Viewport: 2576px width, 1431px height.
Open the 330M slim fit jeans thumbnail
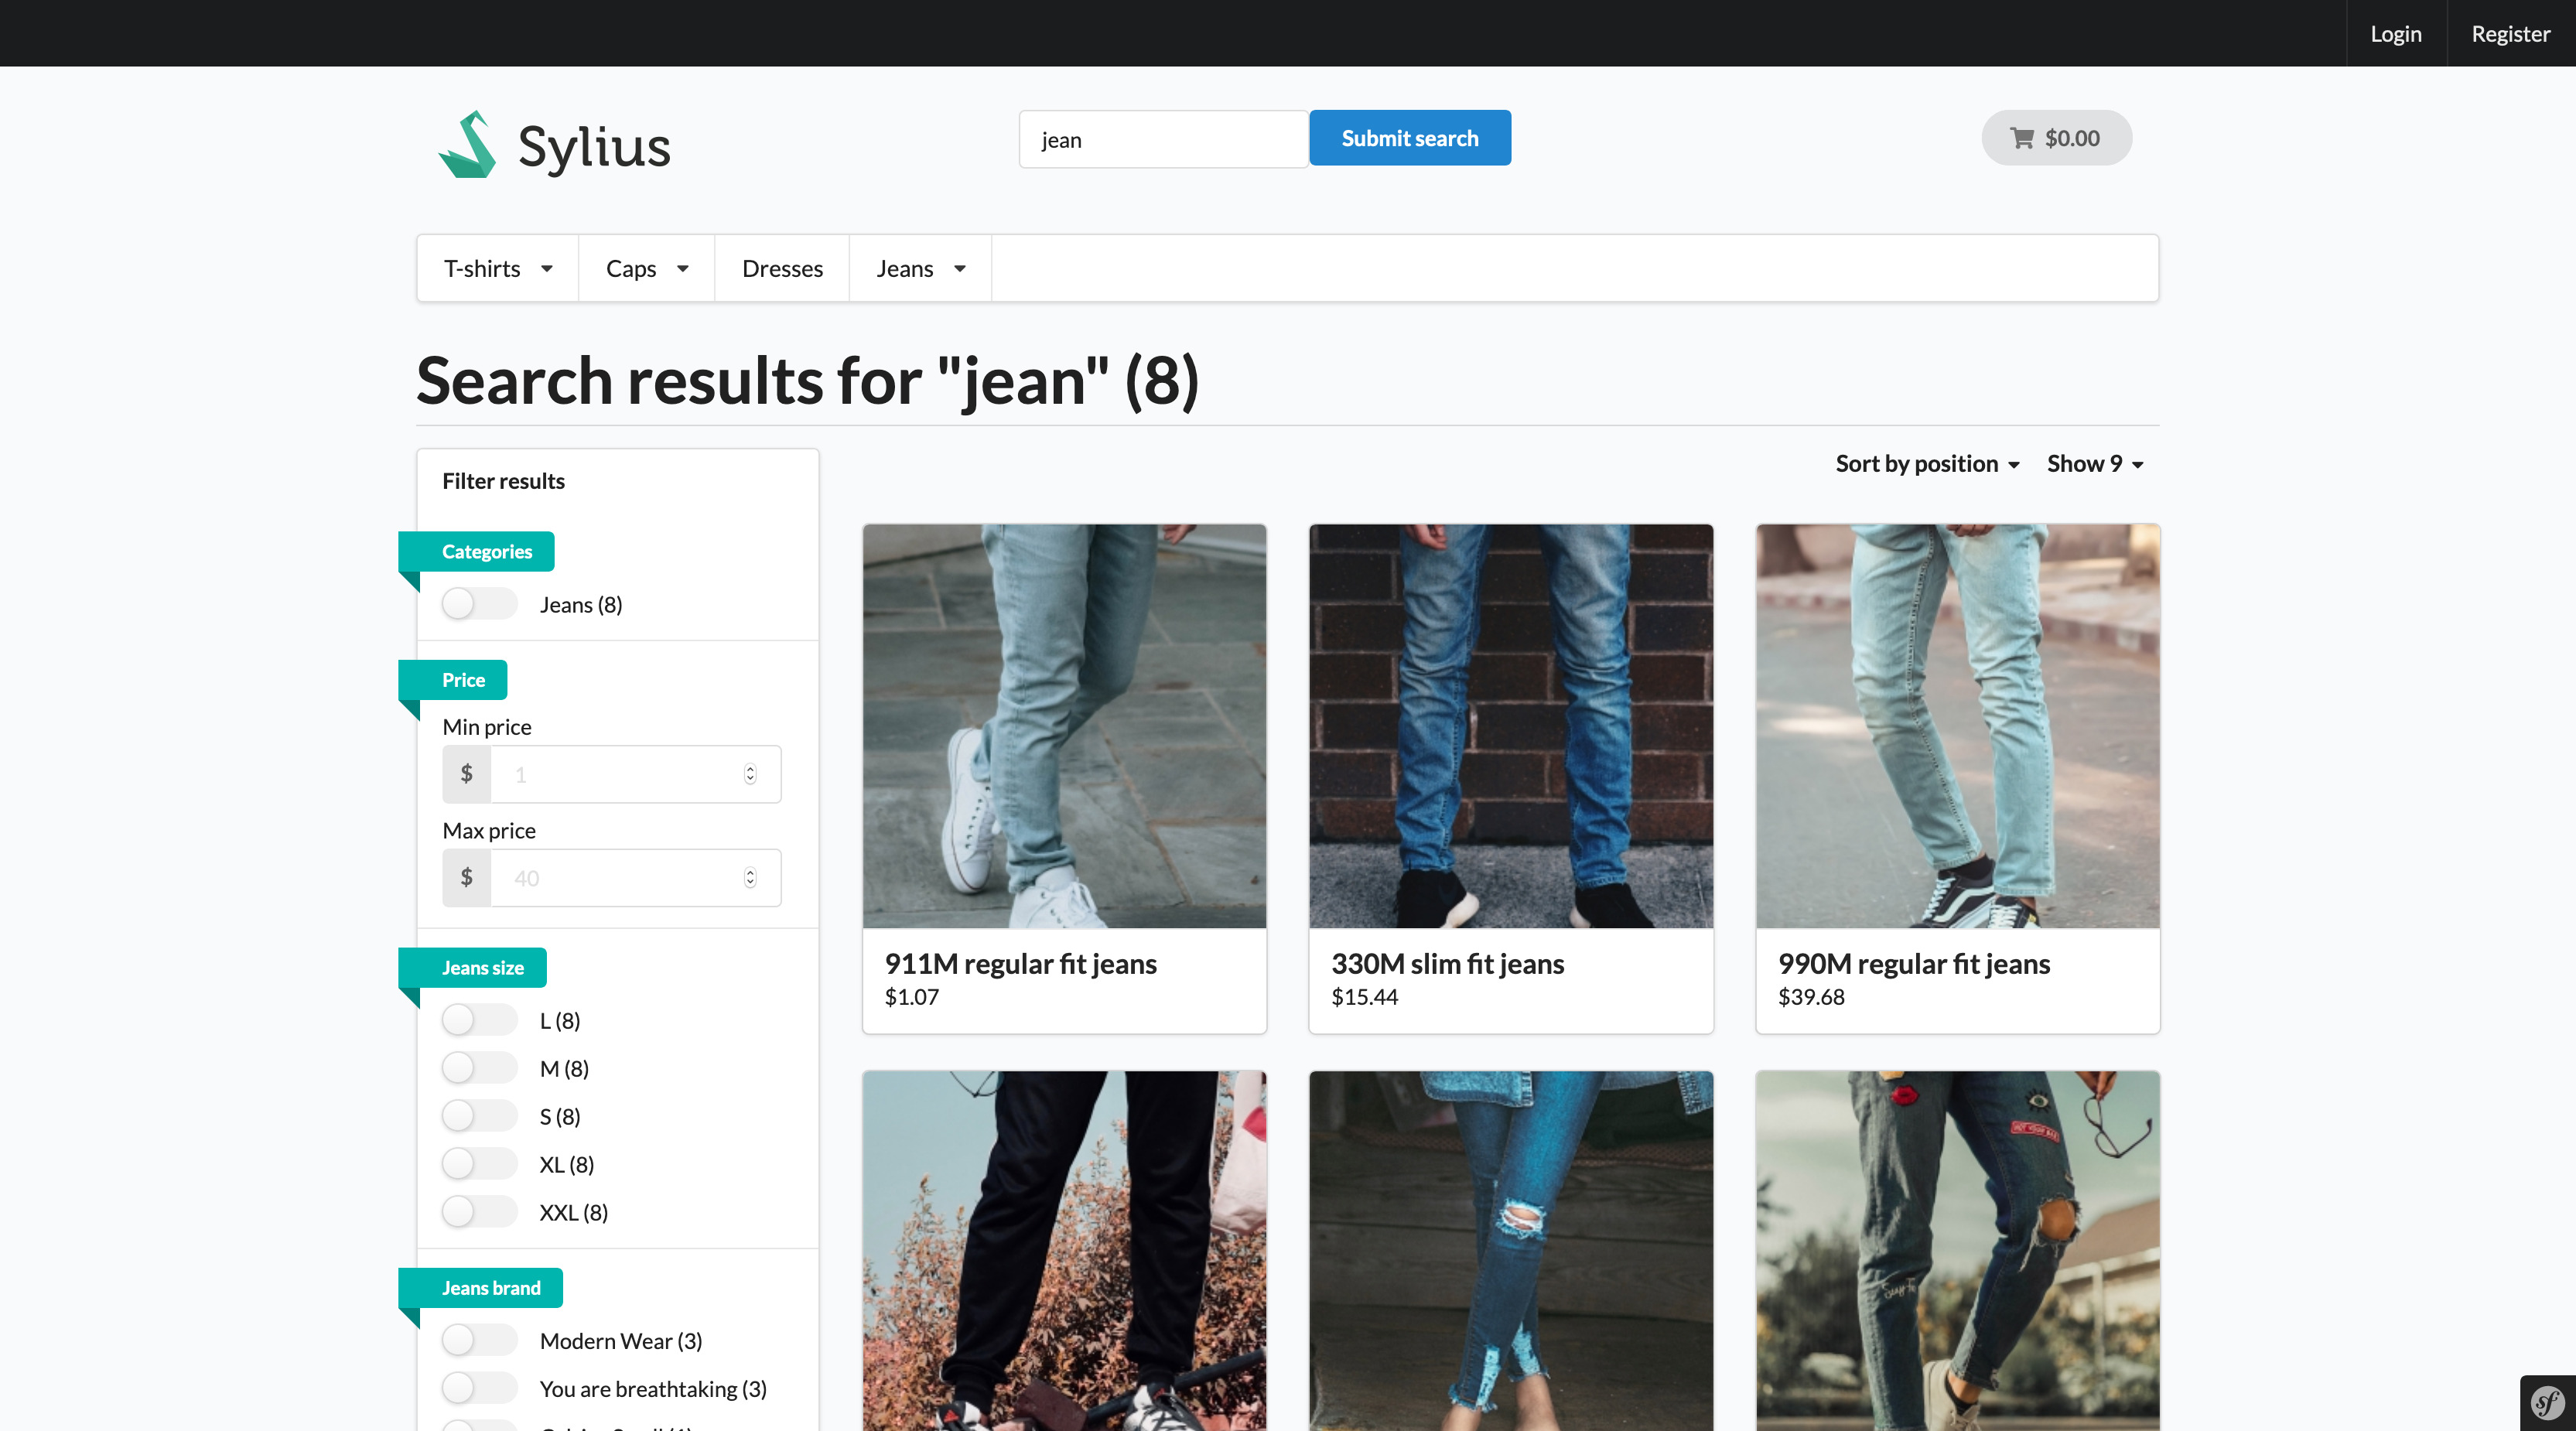click(x=1510, y=725)
